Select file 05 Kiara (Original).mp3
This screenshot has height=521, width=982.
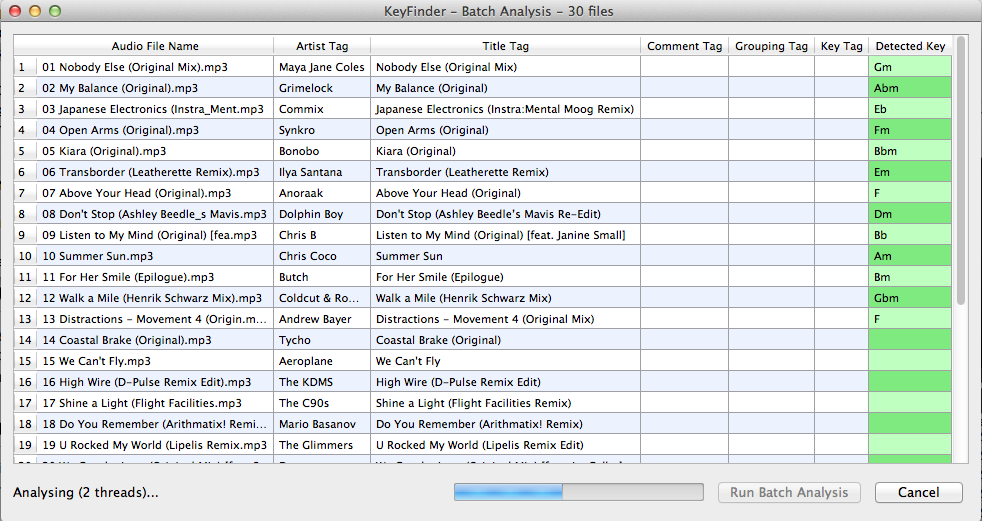point(155,151)
